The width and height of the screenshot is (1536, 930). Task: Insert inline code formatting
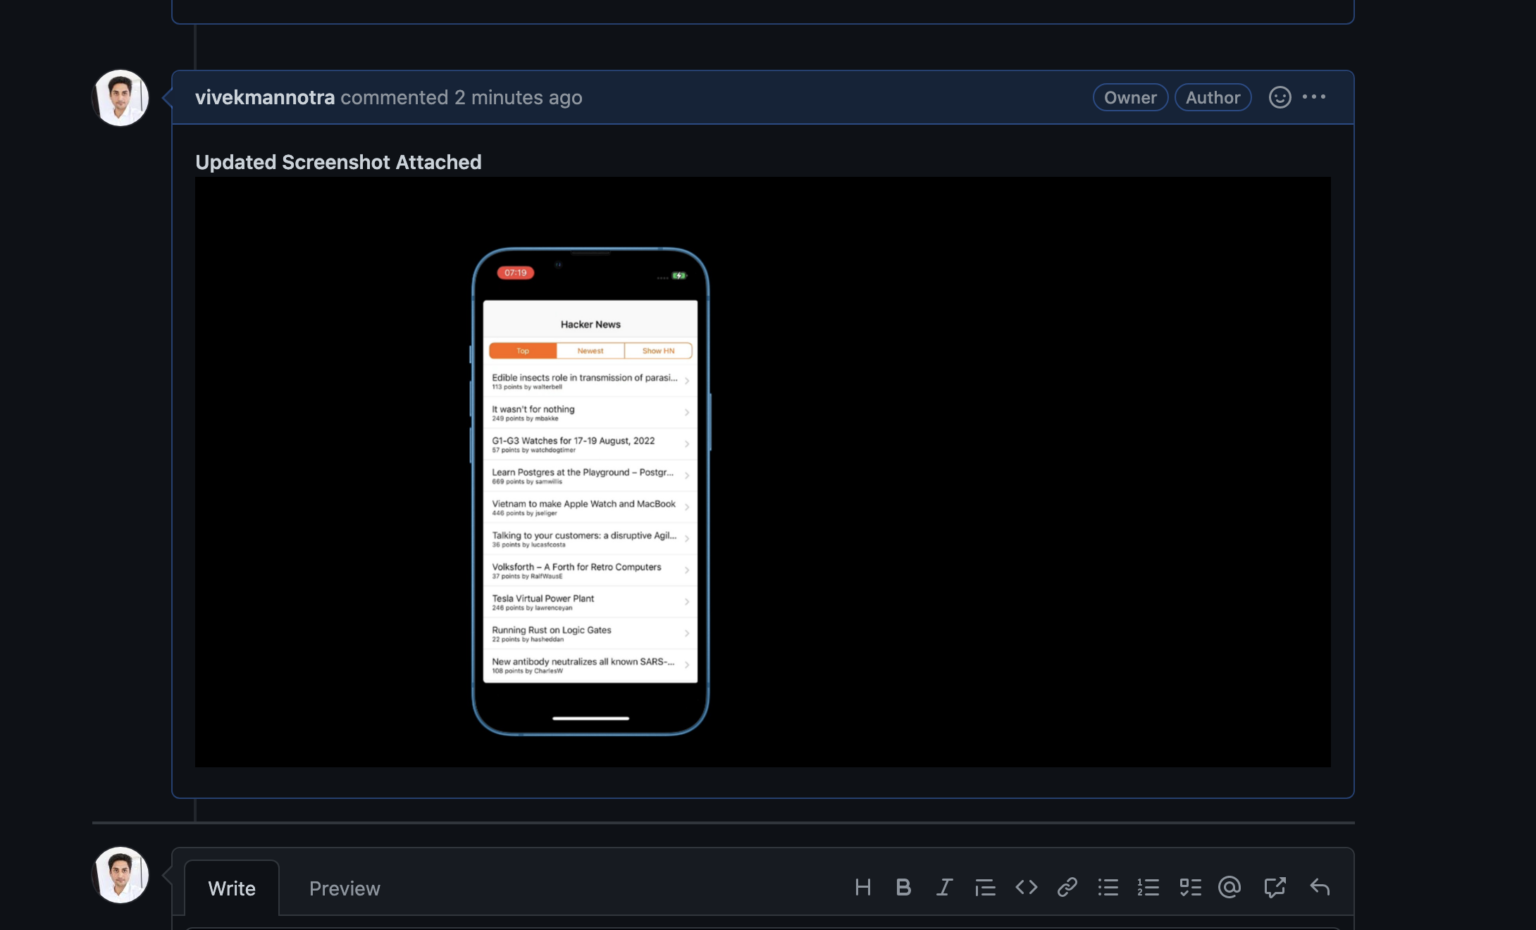click(1026, 887)
